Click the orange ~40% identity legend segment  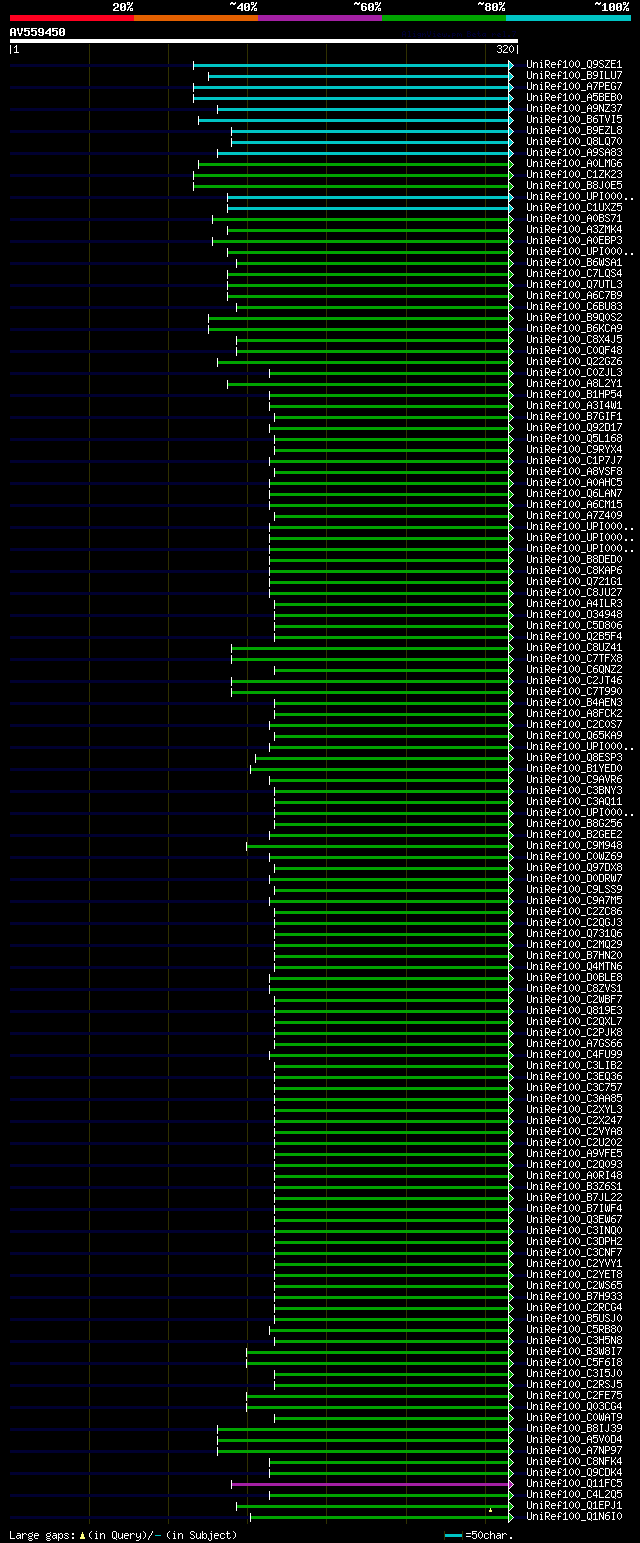(196, 18)
